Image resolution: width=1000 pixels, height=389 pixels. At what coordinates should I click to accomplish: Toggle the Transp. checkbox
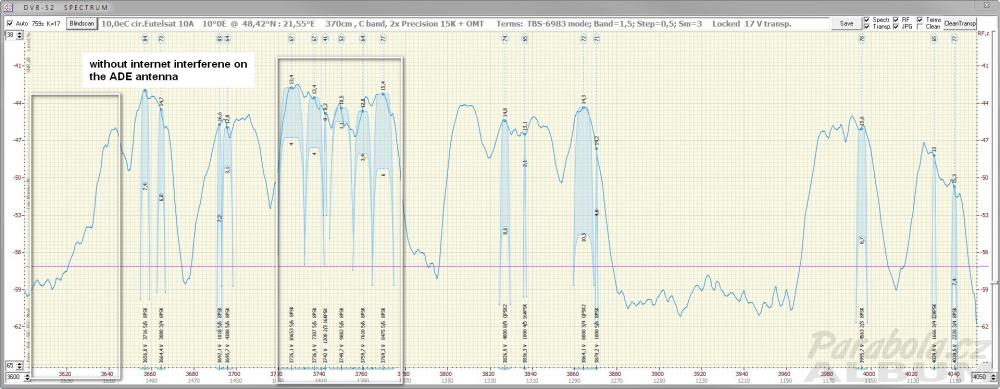click(867, 27)
